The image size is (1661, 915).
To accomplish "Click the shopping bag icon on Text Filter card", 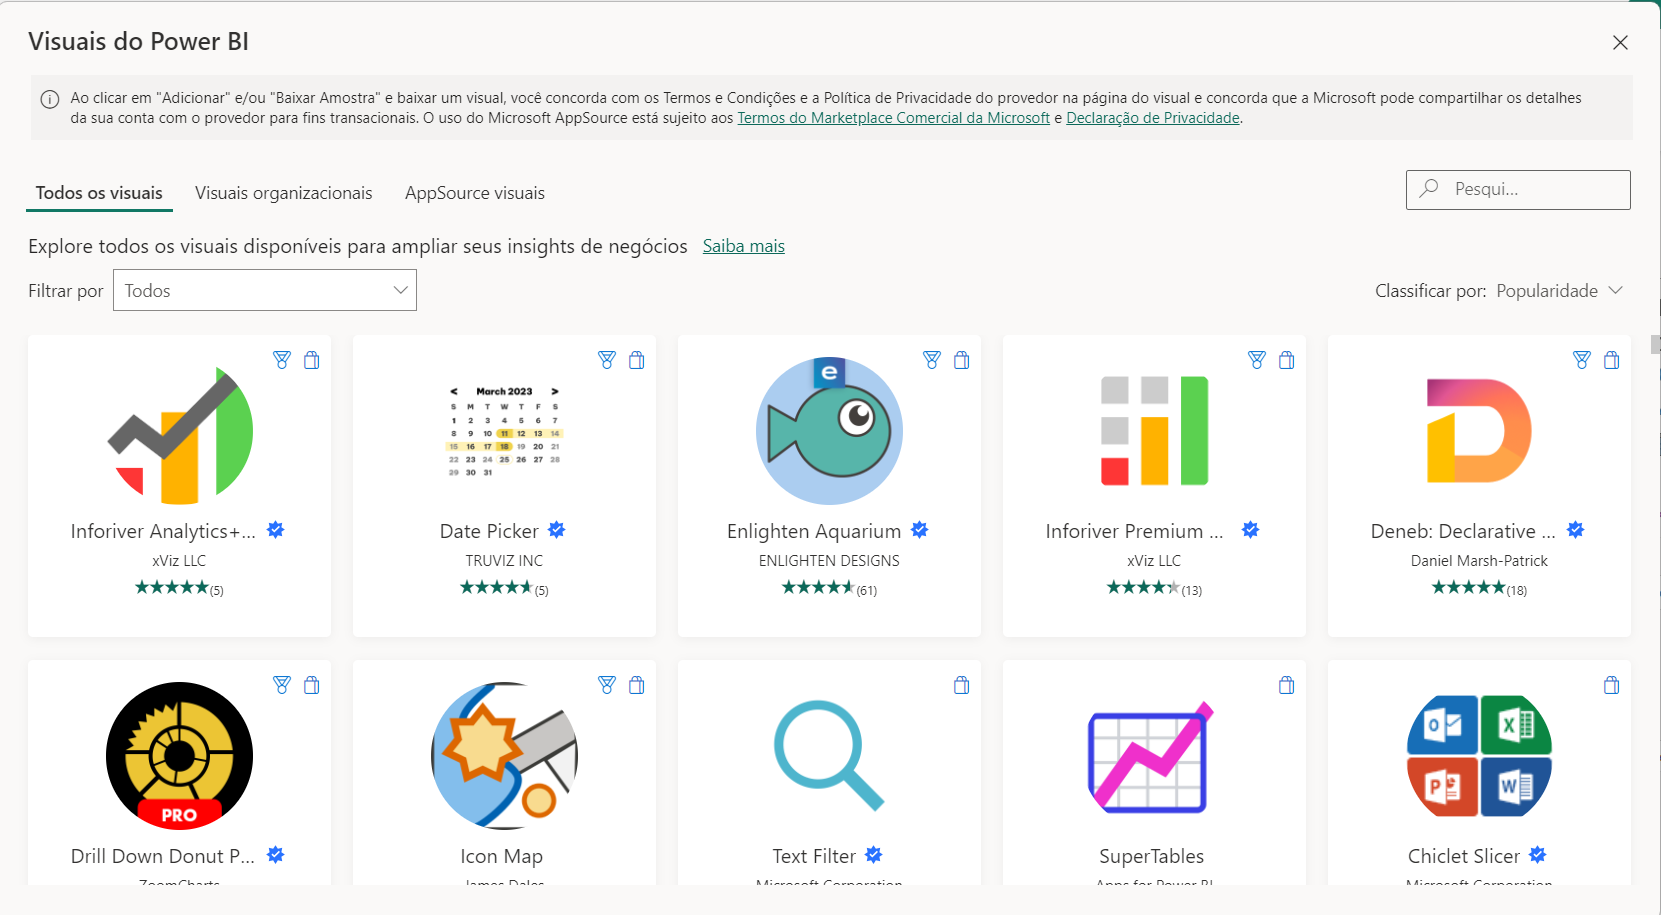I will (x=962, y=685).
